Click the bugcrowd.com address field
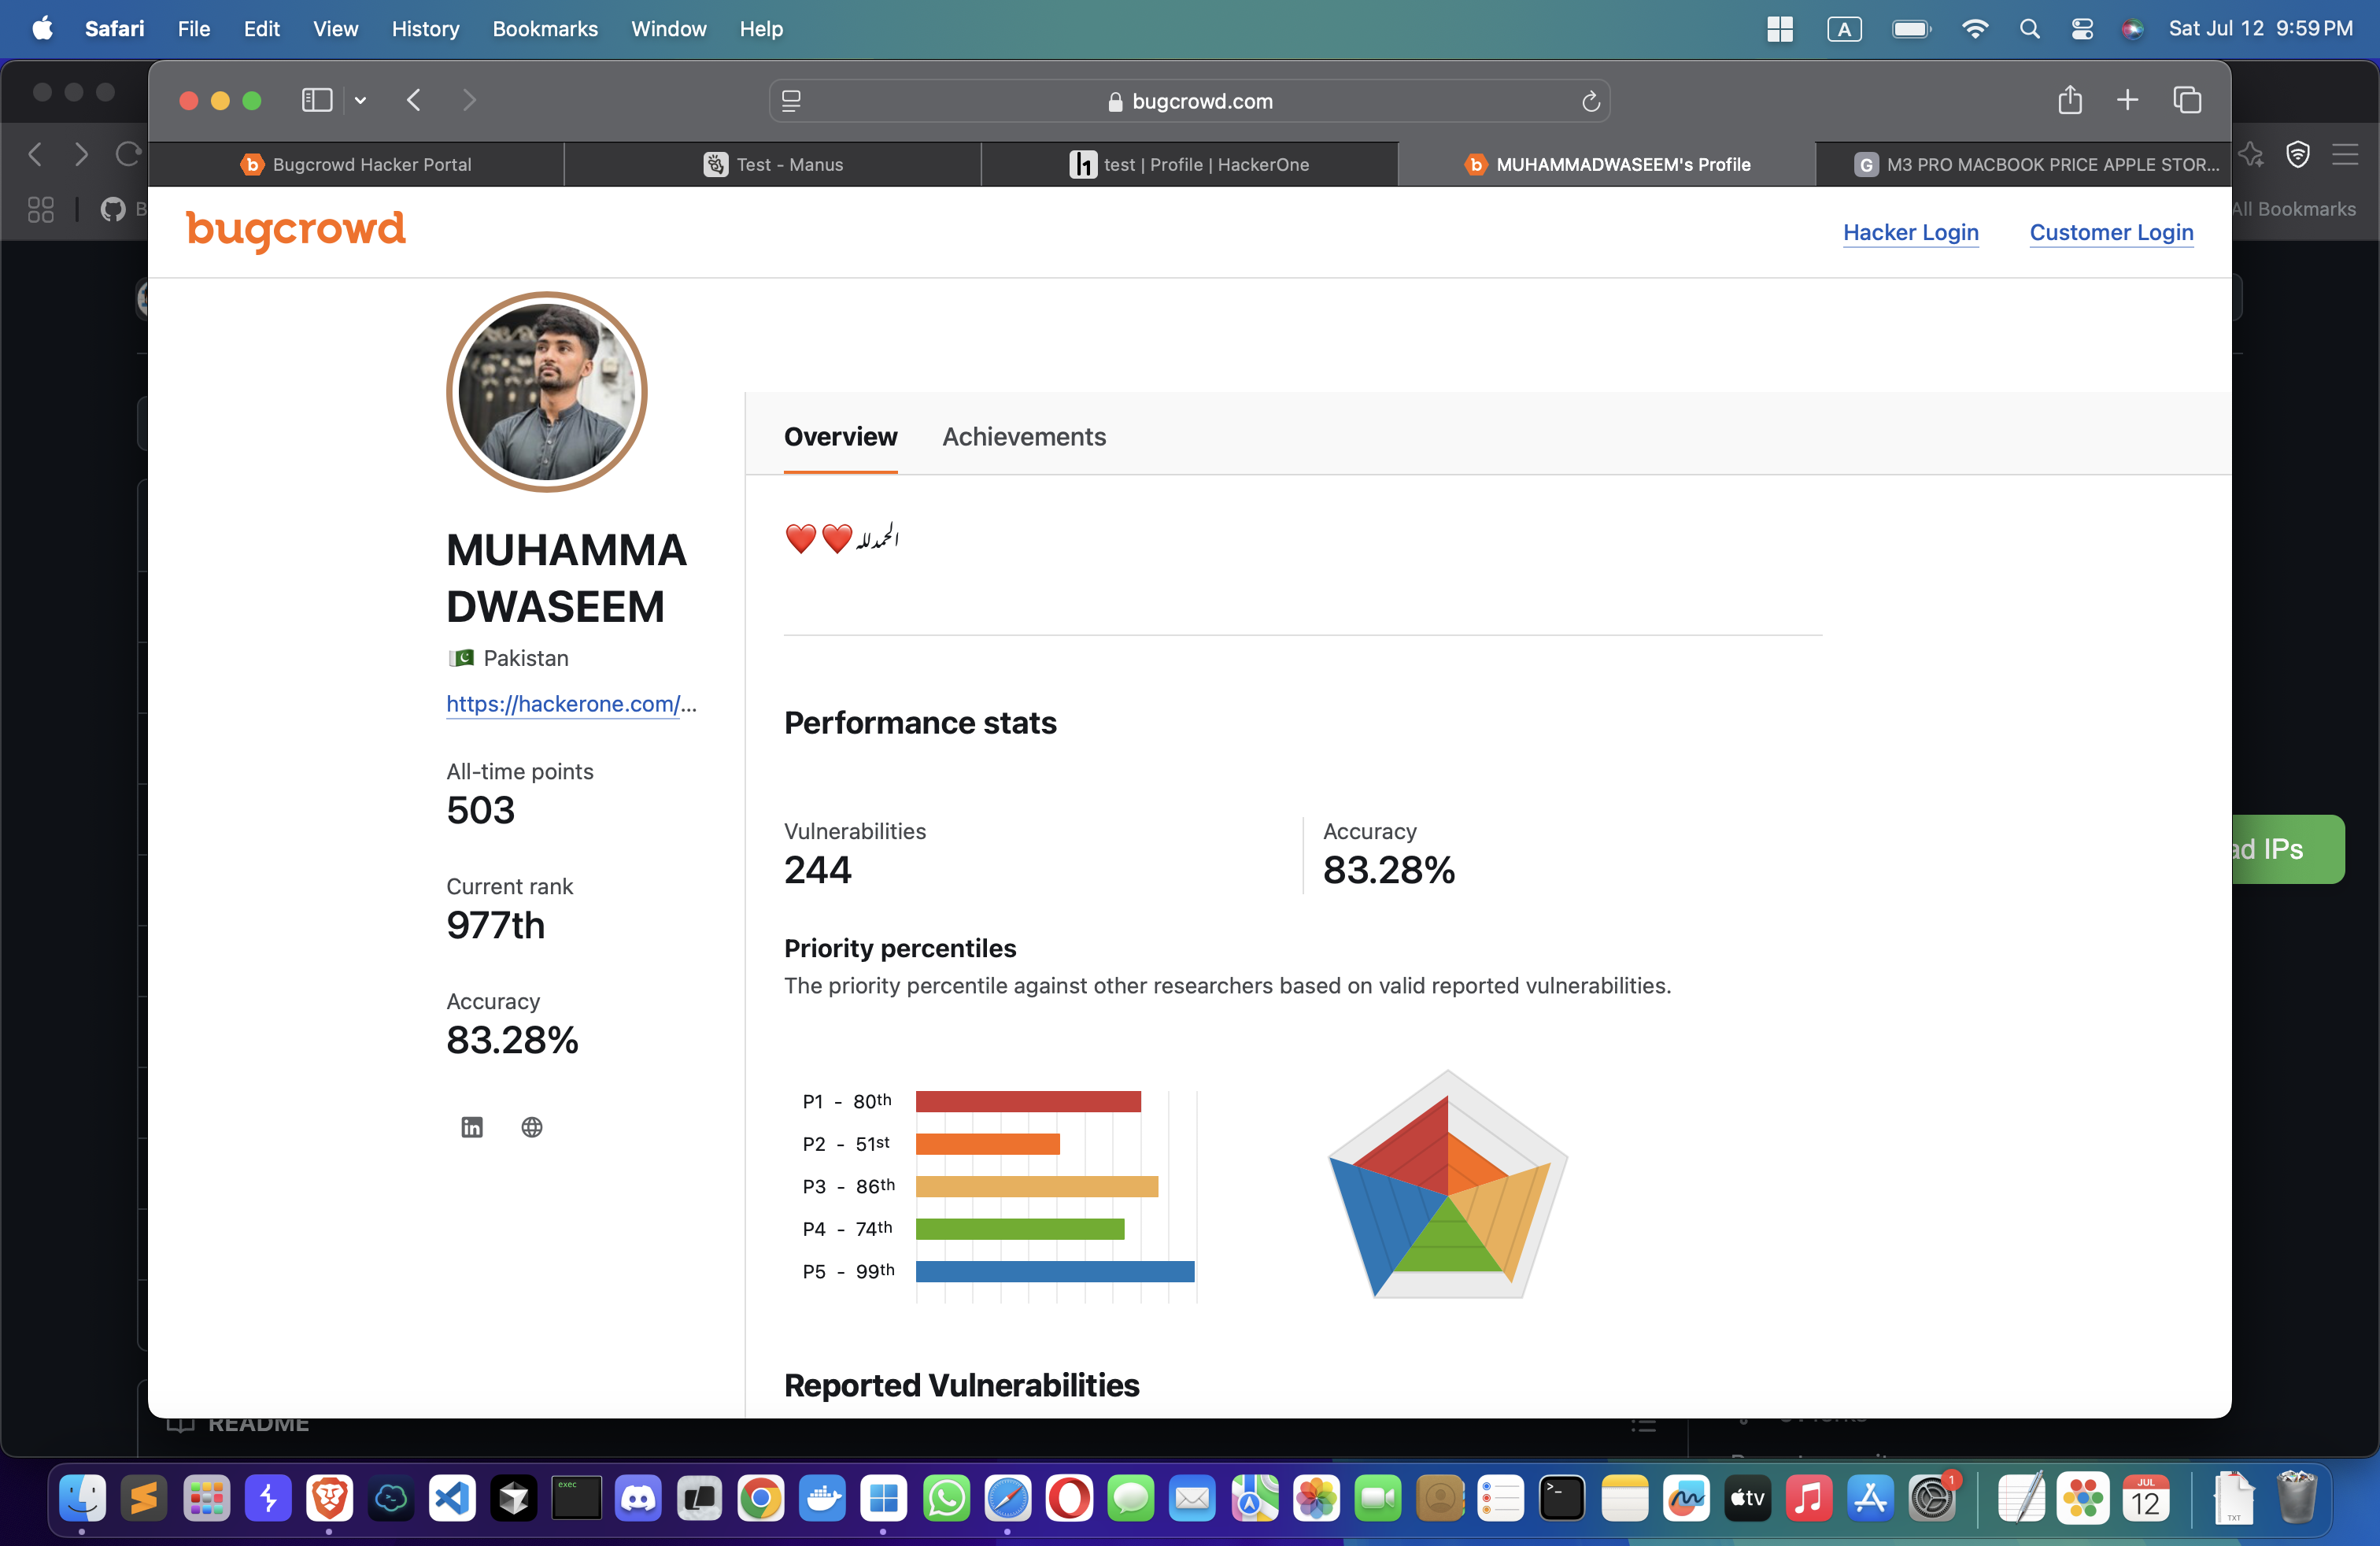Screen dimensions: 2380x1546 (1190, 101)
